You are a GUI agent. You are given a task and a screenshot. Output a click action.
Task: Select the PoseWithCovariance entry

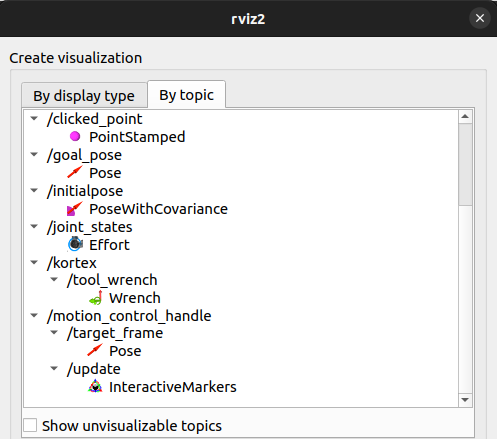[158, 209]
